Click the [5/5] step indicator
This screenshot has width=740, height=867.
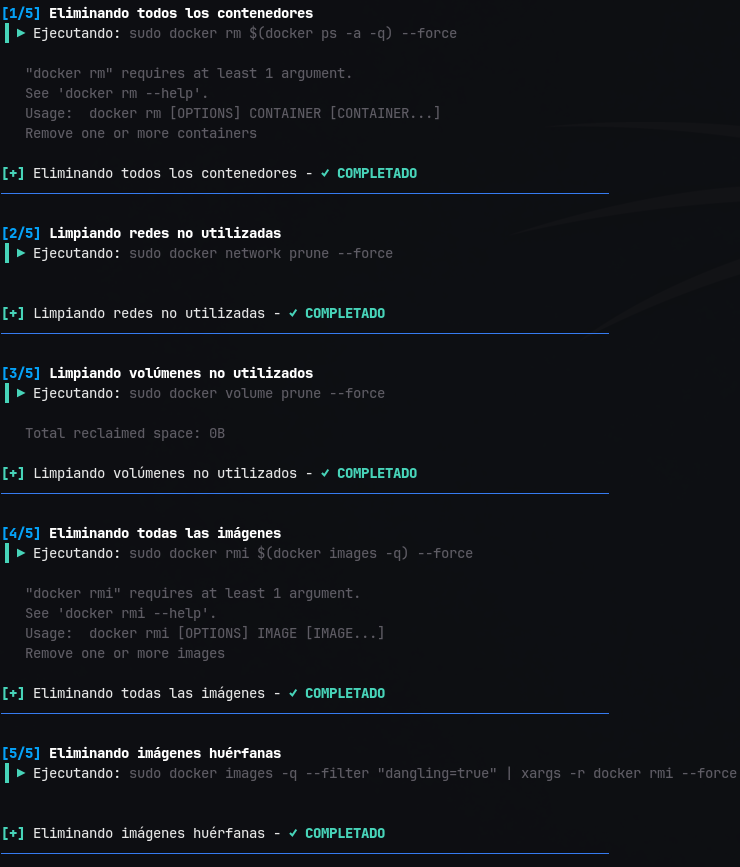tap(21, 753)
